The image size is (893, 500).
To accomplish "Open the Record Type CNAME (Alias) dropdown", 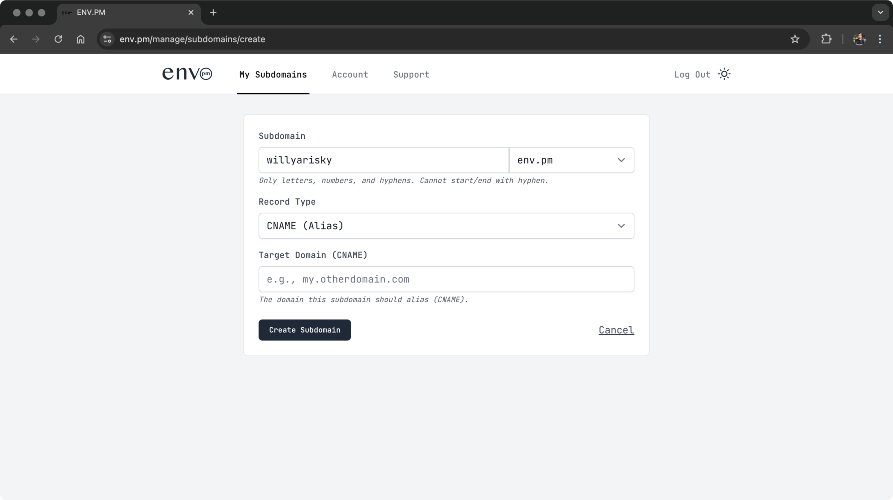I will [x=446, y=226].
